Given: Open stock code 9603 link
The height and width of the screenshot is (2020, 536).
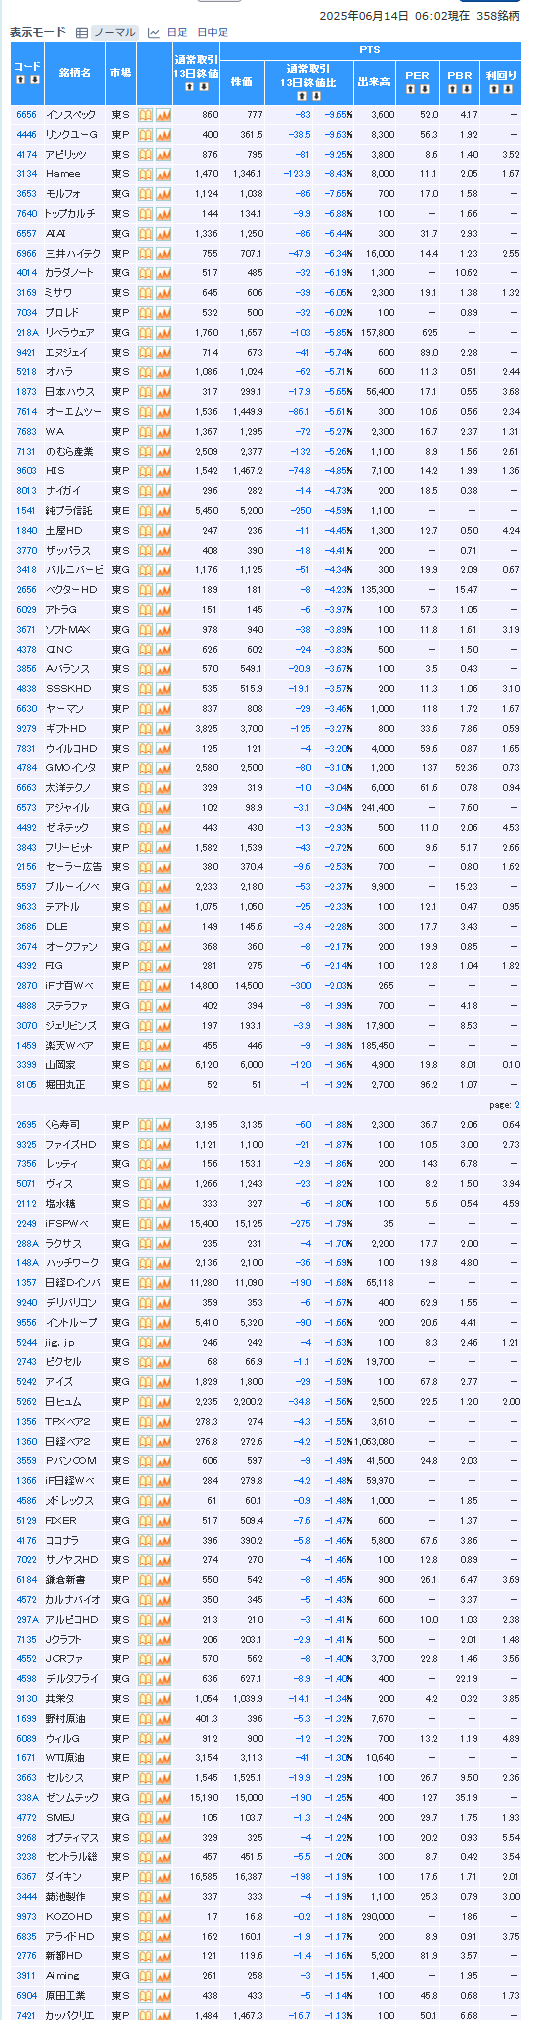Looking at the screenshot, I should [x=27, y=471].
